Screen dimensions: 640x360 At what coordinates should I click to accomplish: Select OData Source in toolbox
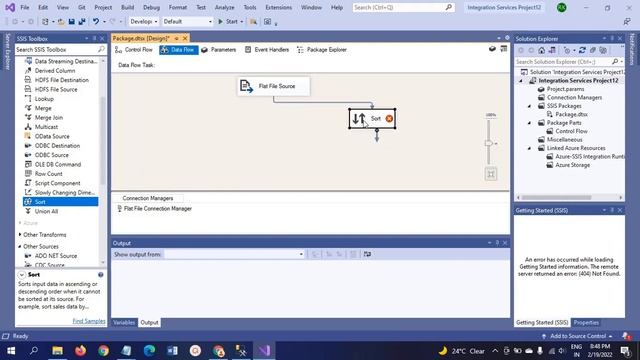pos(52,136)
